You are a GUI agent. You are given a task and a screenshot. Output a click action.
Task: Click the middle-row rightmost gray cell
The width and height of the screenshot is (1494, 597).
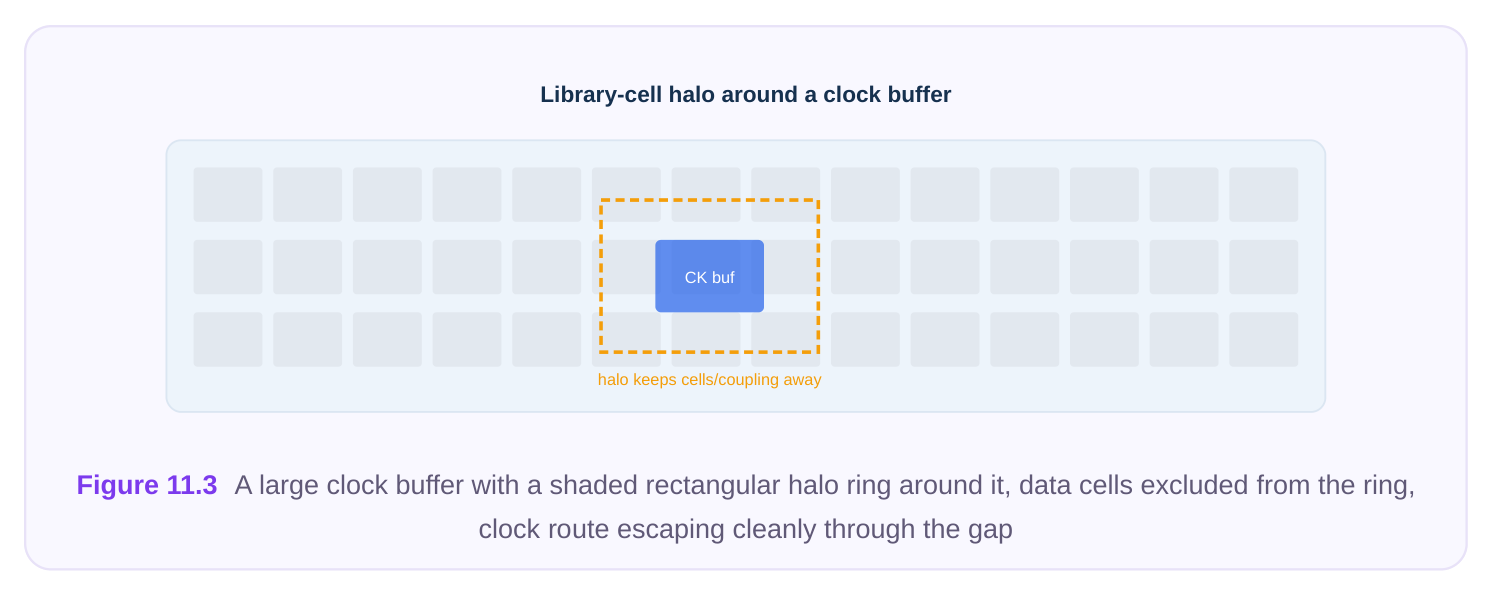[x=1264, y=267]
